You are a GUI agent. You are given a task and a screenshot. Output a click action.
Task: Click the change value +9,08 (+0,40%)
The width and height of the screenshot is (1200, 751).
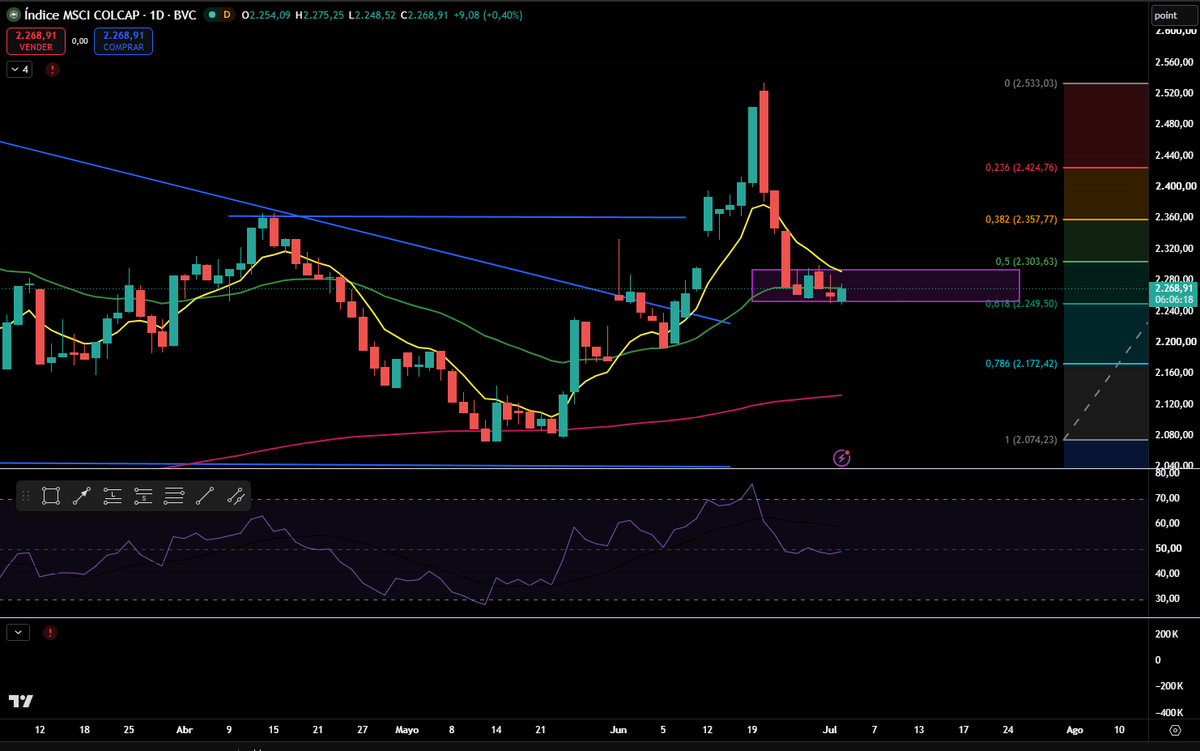(489, 14)
